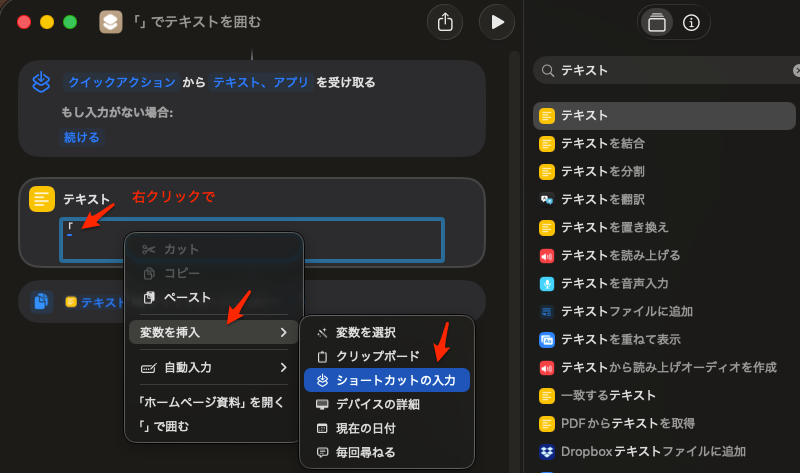Click the 一致するテキスト action icon

(x=547, y=396)
